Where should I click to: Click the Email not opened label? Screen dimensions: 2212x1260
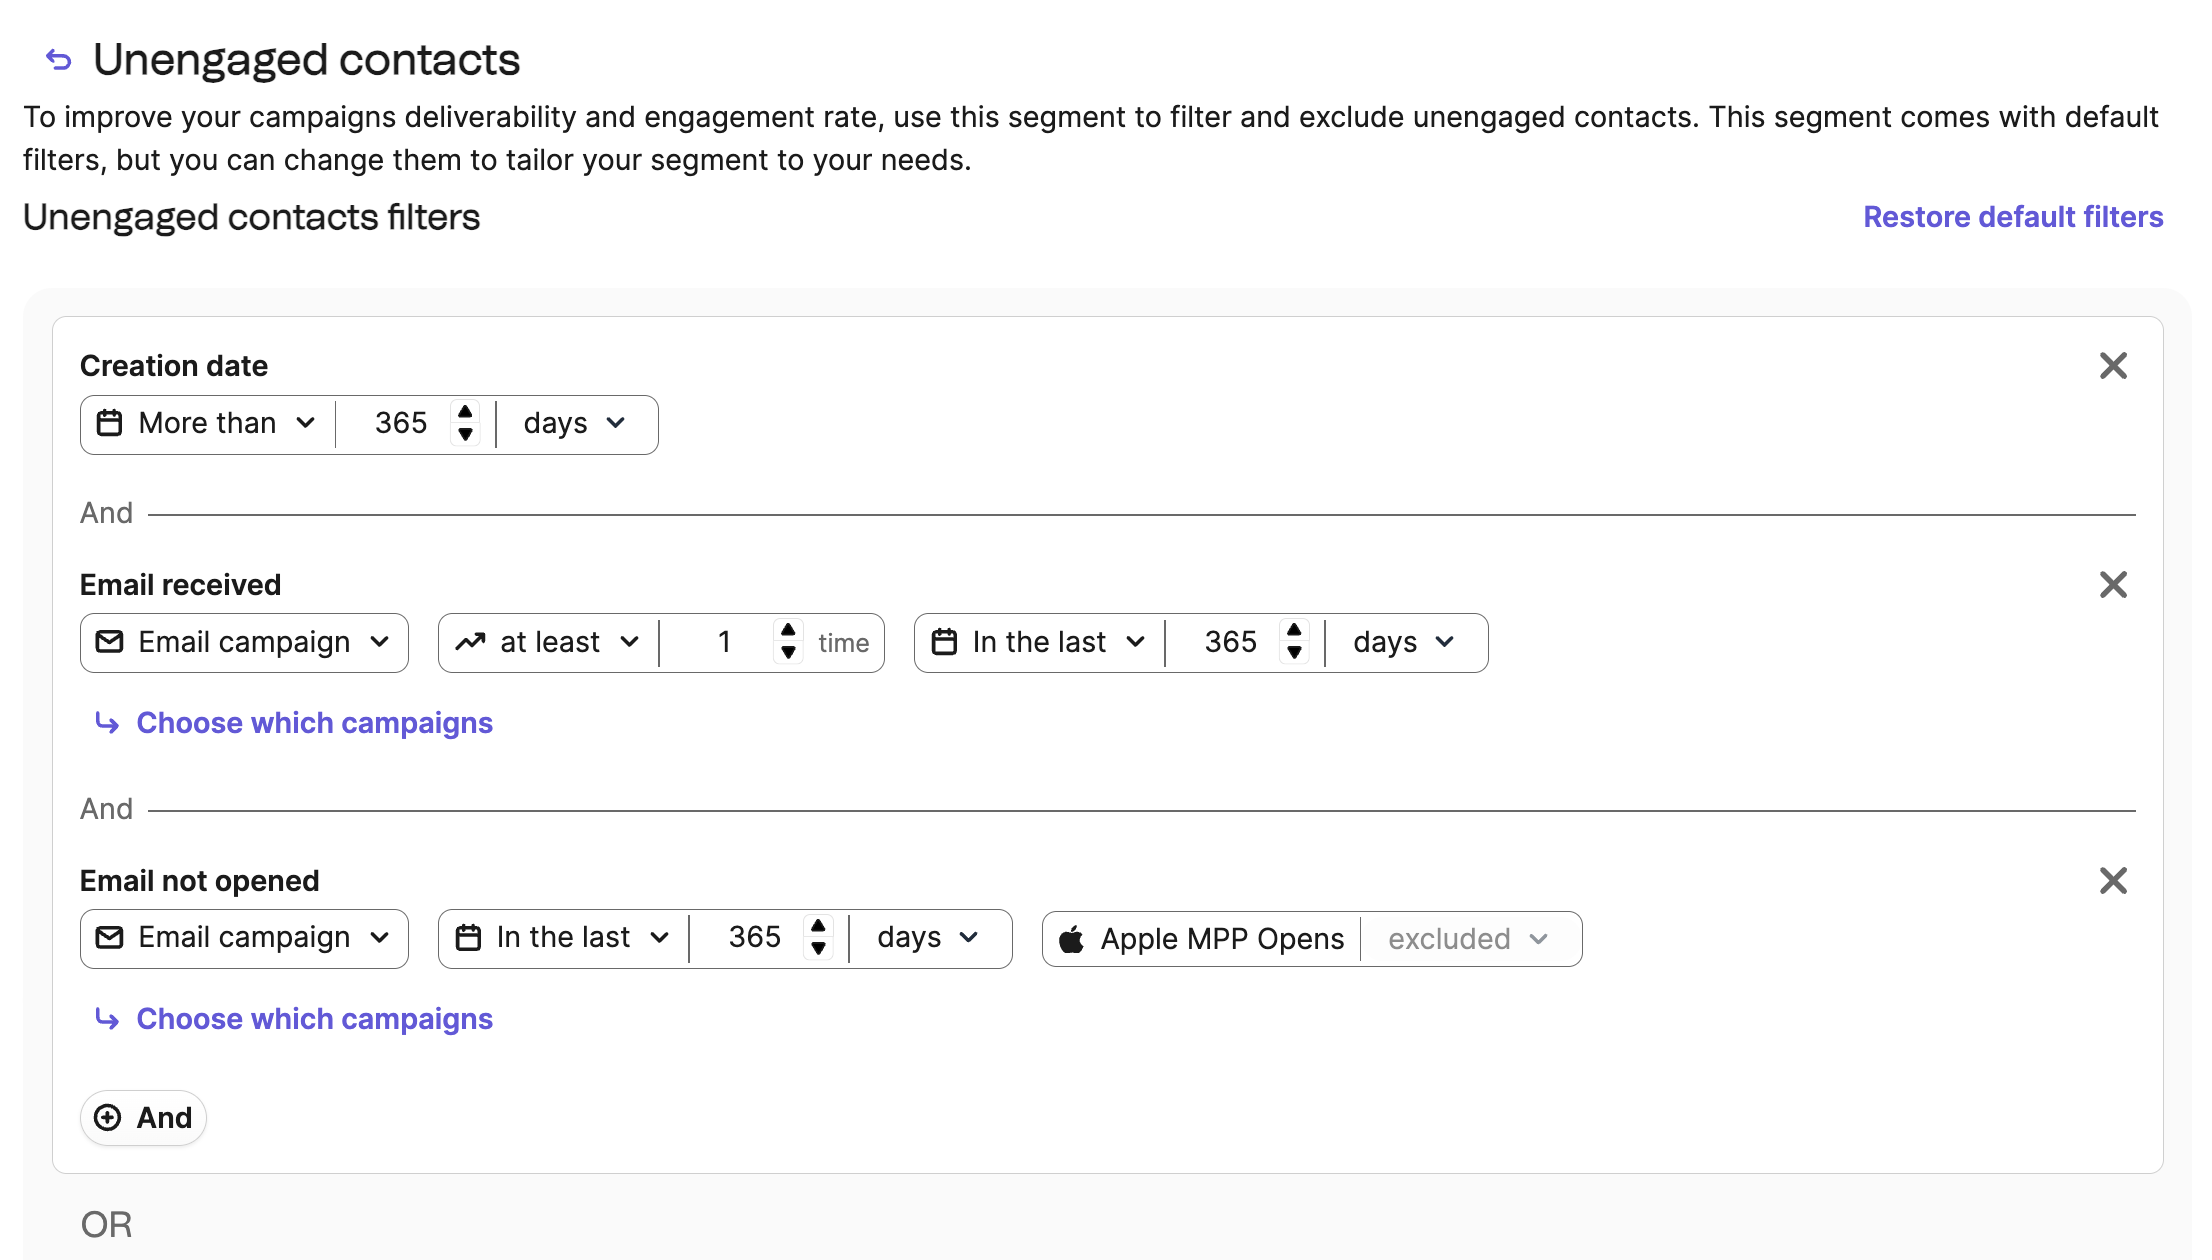199,882
